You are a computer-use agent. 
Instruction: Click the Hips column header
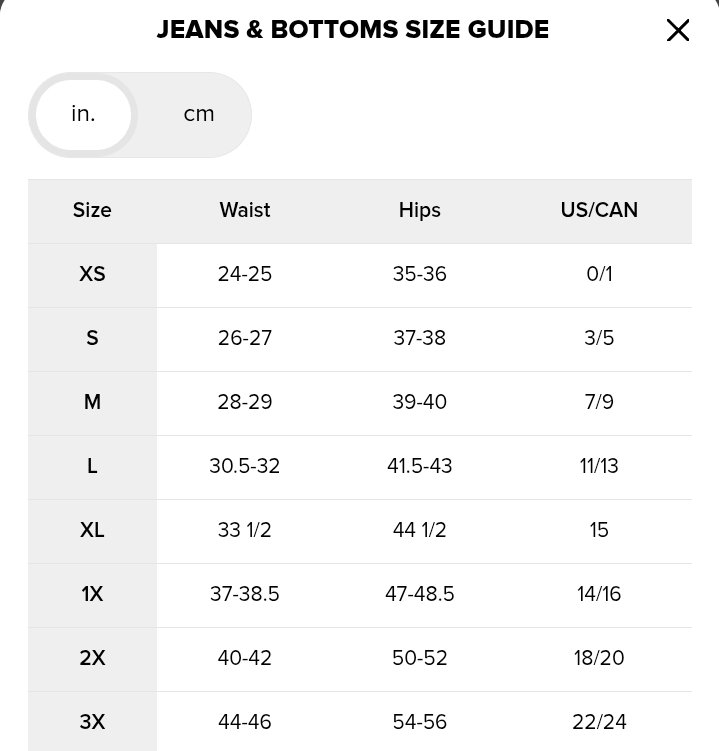[x=419, y=210]
